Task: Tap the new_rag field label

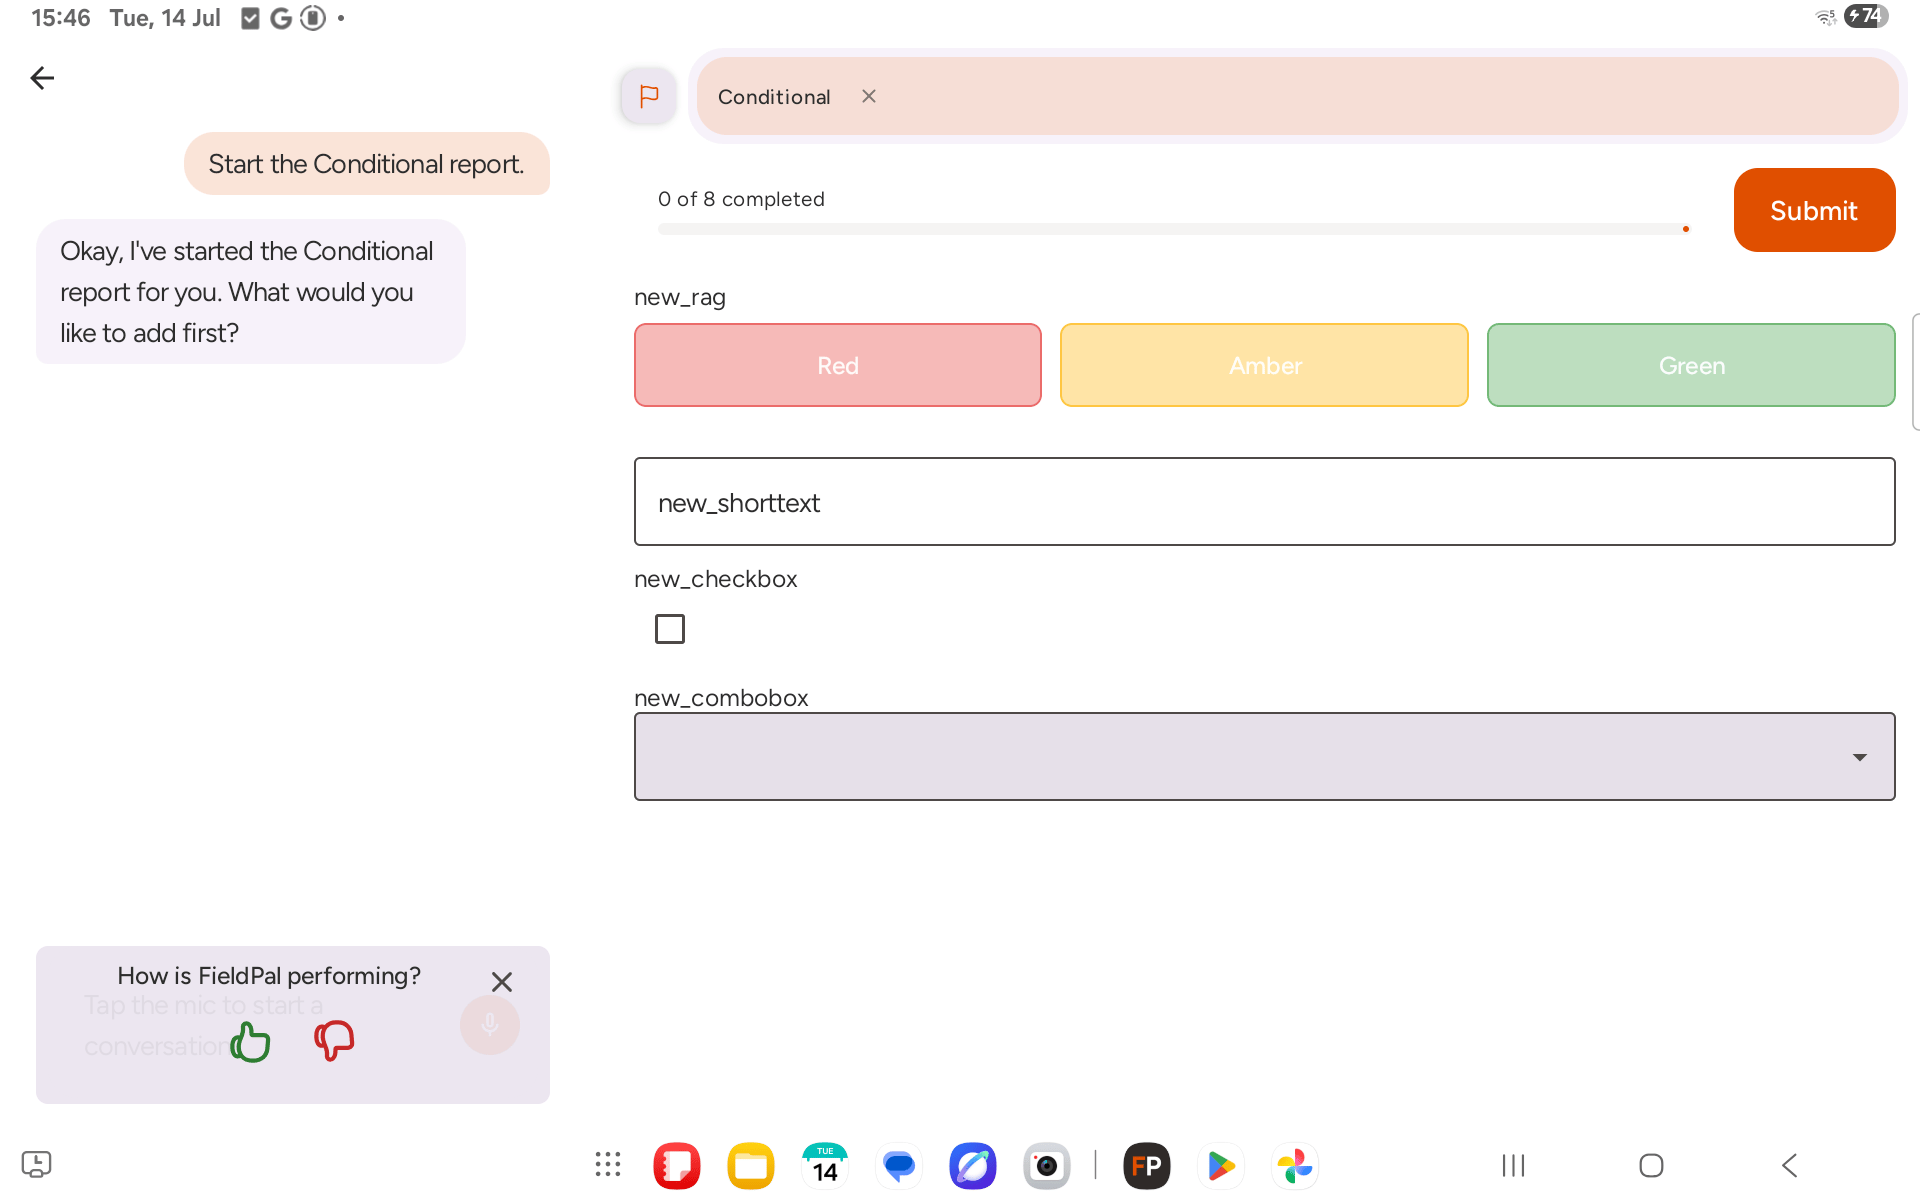Action: pos(680,297)
